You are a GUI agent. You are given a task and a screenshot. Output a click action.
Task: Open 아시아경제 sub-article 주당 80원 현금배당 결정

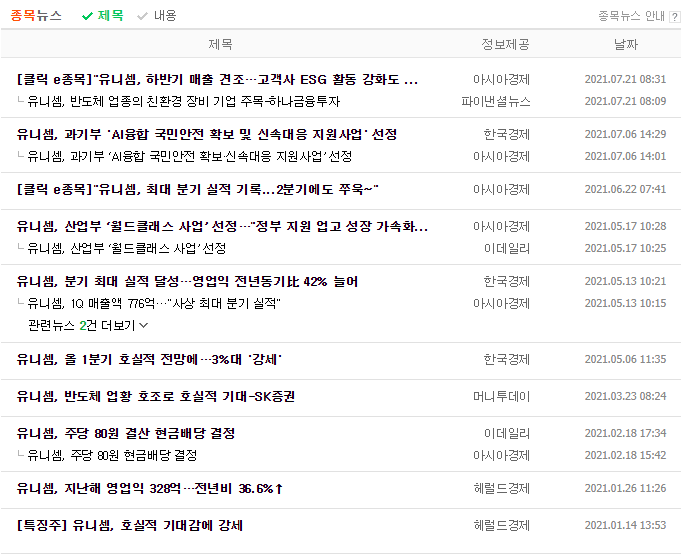coord(112,455)
